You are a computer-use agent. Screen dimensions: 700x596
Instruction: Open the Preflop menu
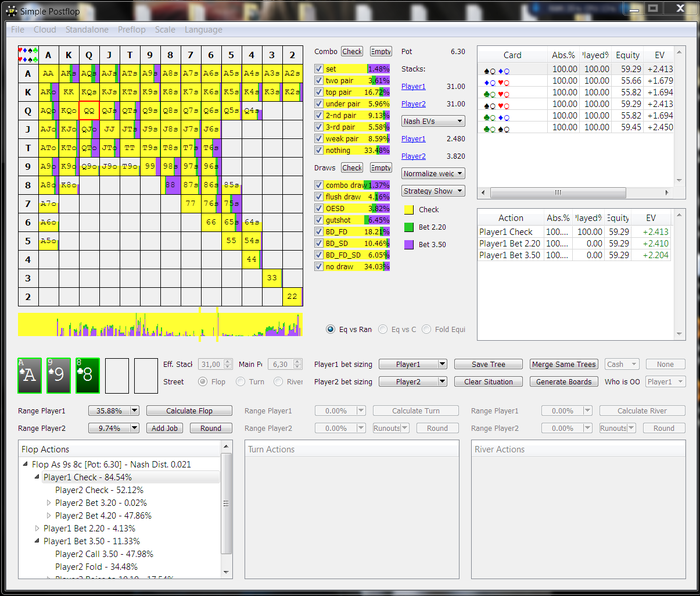(131, 30)
